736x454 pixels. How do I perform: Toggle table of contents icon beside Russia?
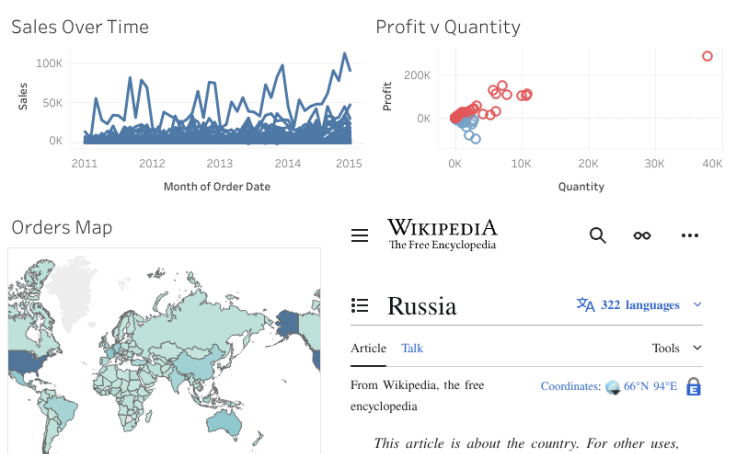pyautogui.click(x=361, y=305)
